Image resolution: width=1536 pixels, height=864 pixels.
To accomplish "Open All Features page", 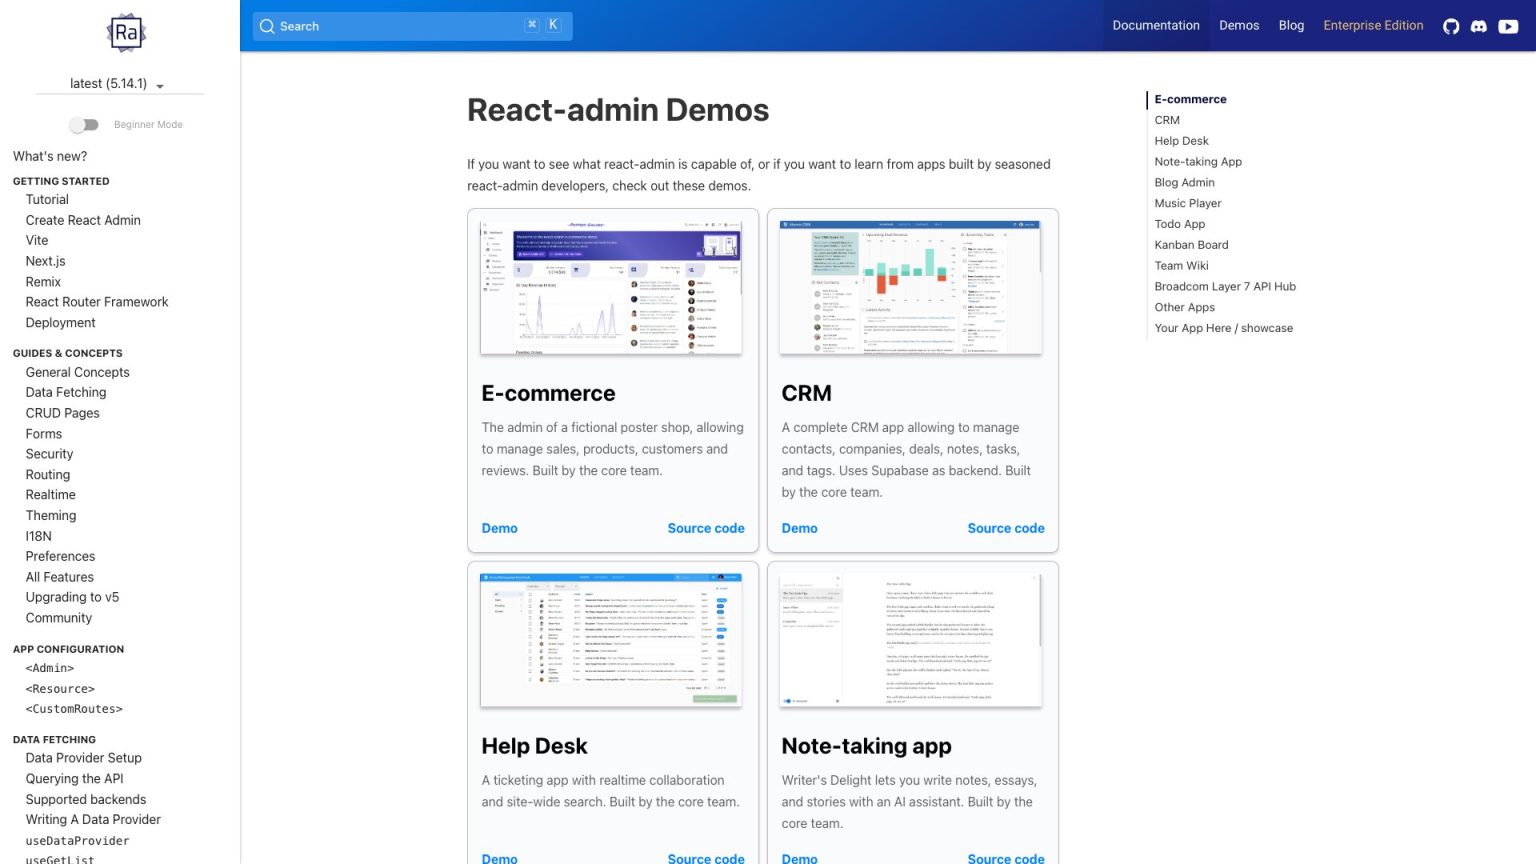I will click(60, 577).
